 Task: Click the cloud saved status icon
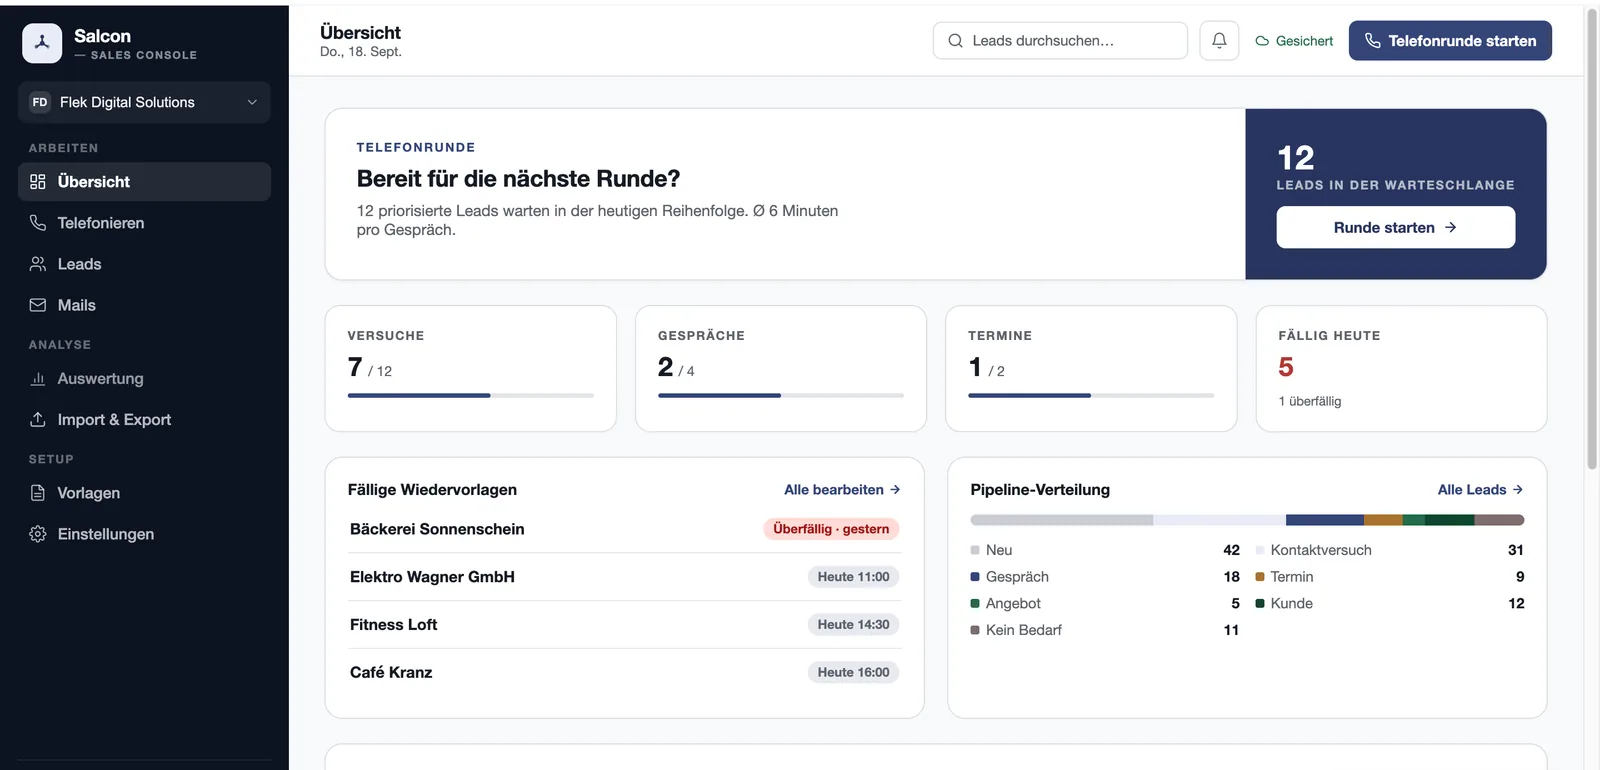coord(1262,41)
